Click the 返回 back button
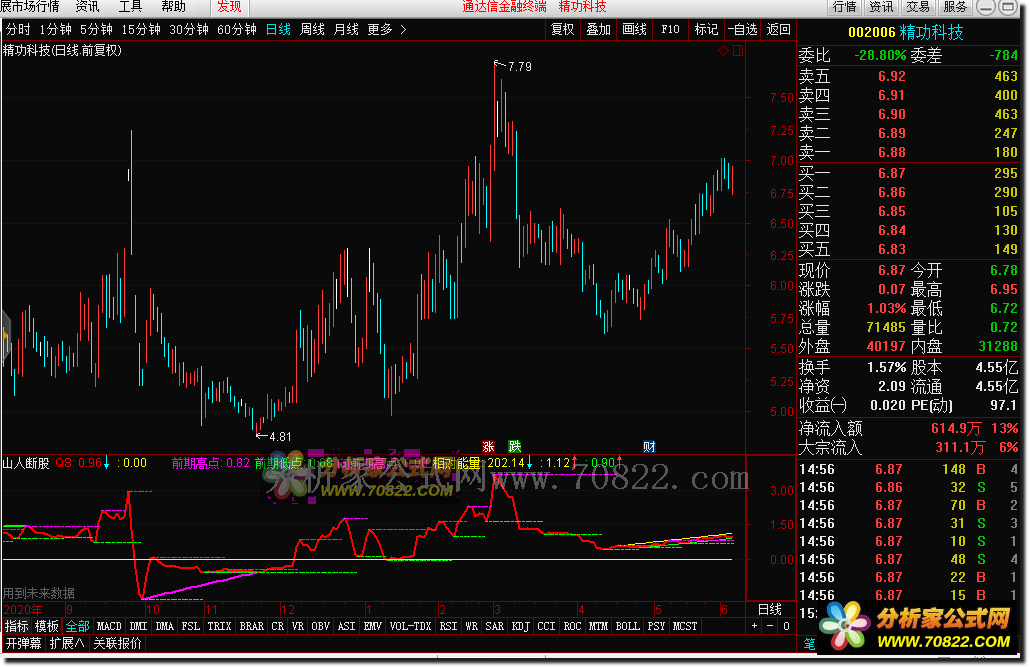This screenshot has width=1030, height=667. click(x=778, y=30)
